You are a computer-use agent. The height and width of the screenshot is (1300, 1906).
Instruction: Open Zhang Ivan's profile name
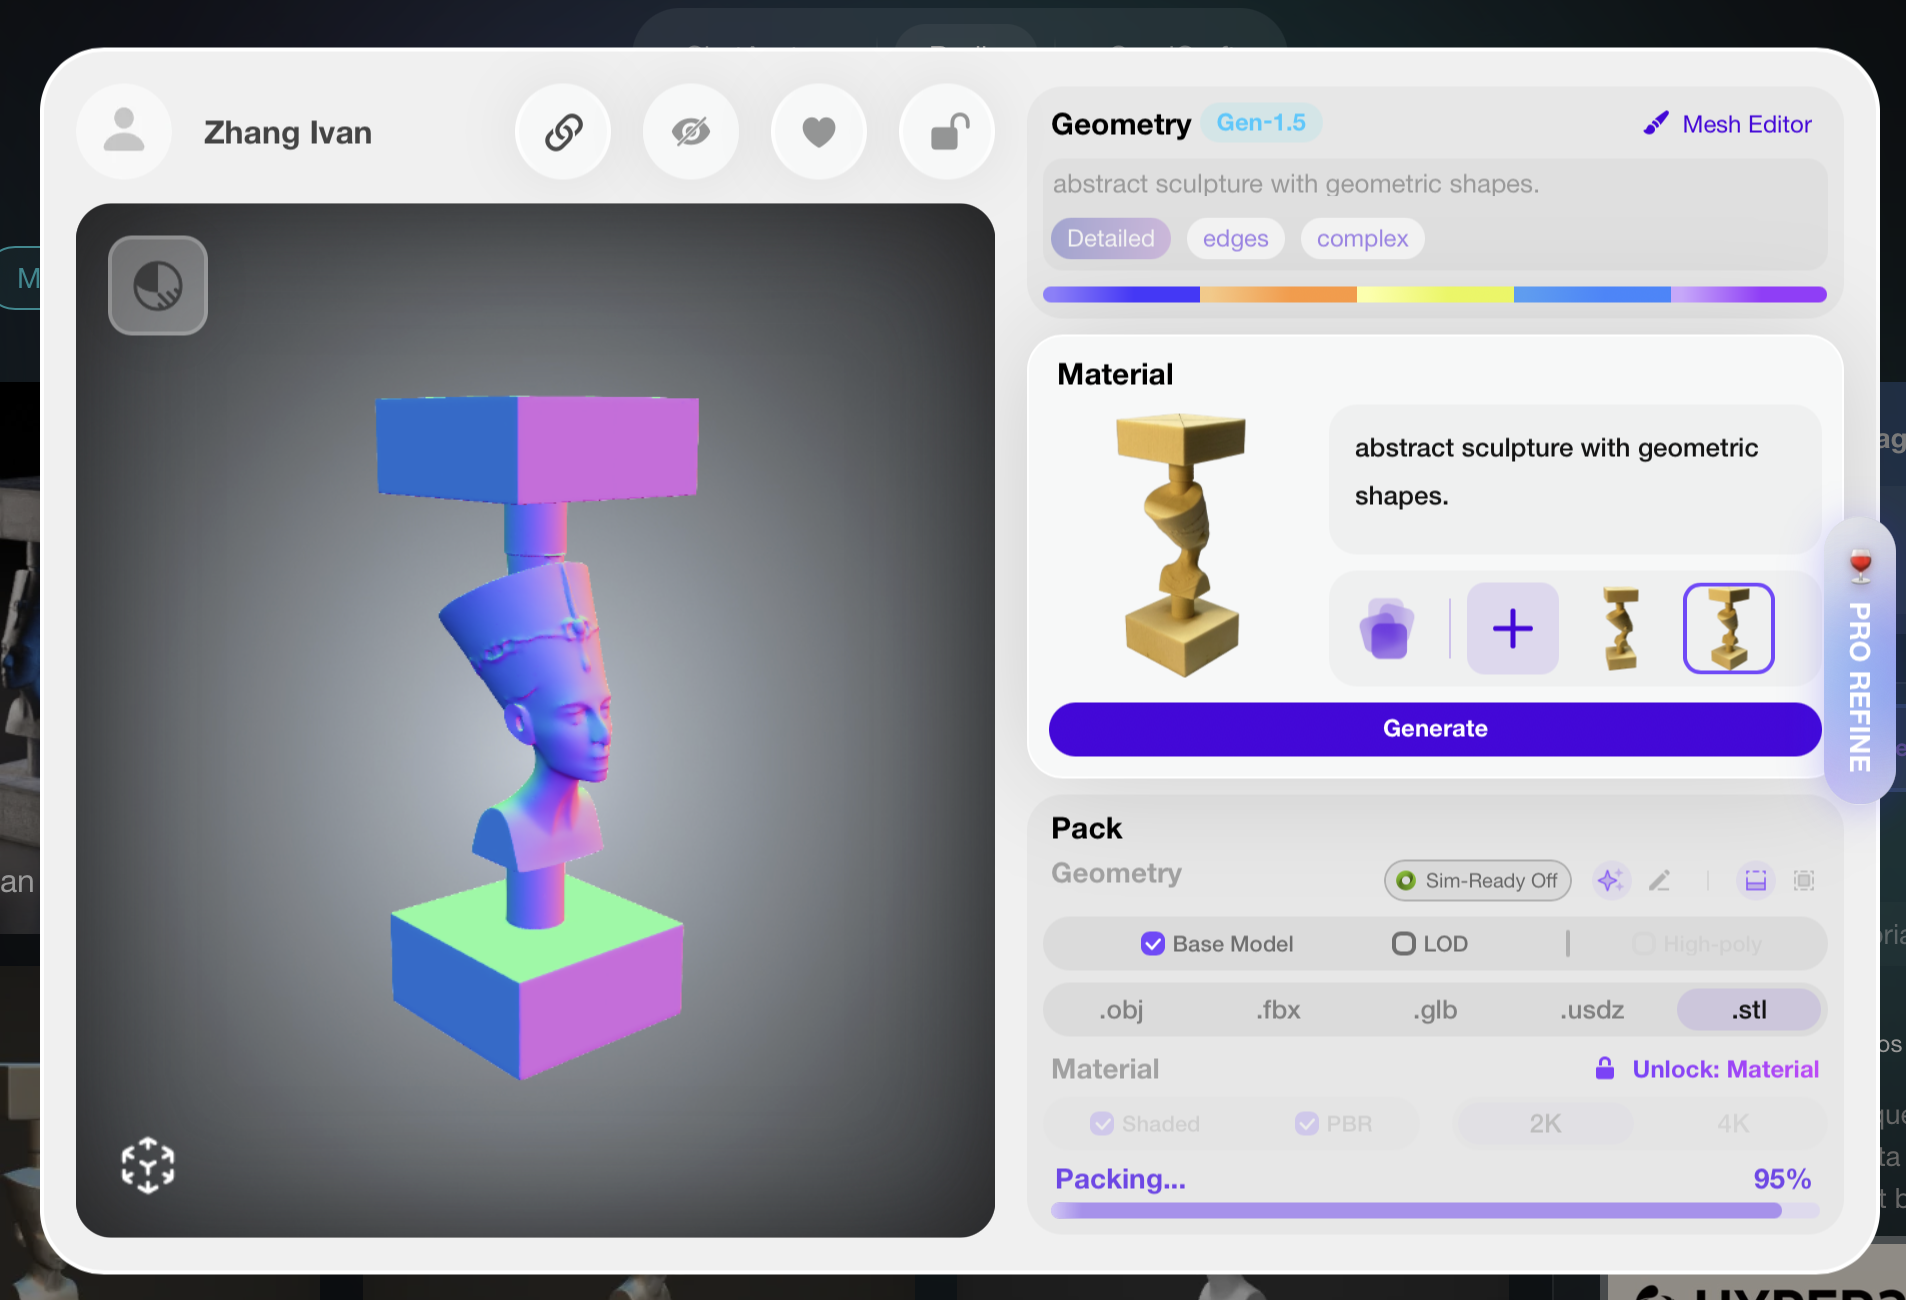pyautogui.click(x=288, y=133)
